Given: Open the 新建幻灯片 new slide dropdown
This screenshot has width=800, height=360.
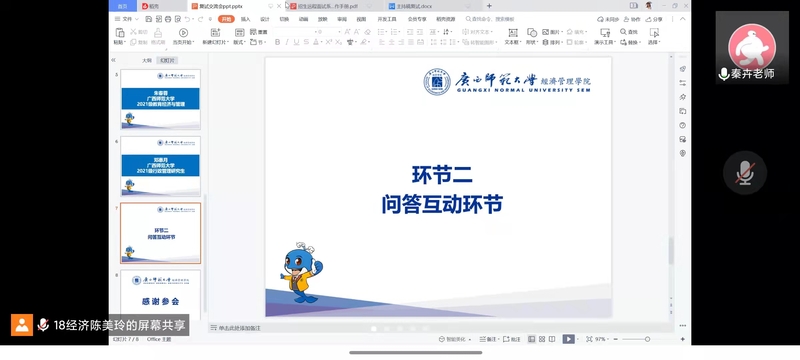Looking at the screenshot, I should 215,42.
